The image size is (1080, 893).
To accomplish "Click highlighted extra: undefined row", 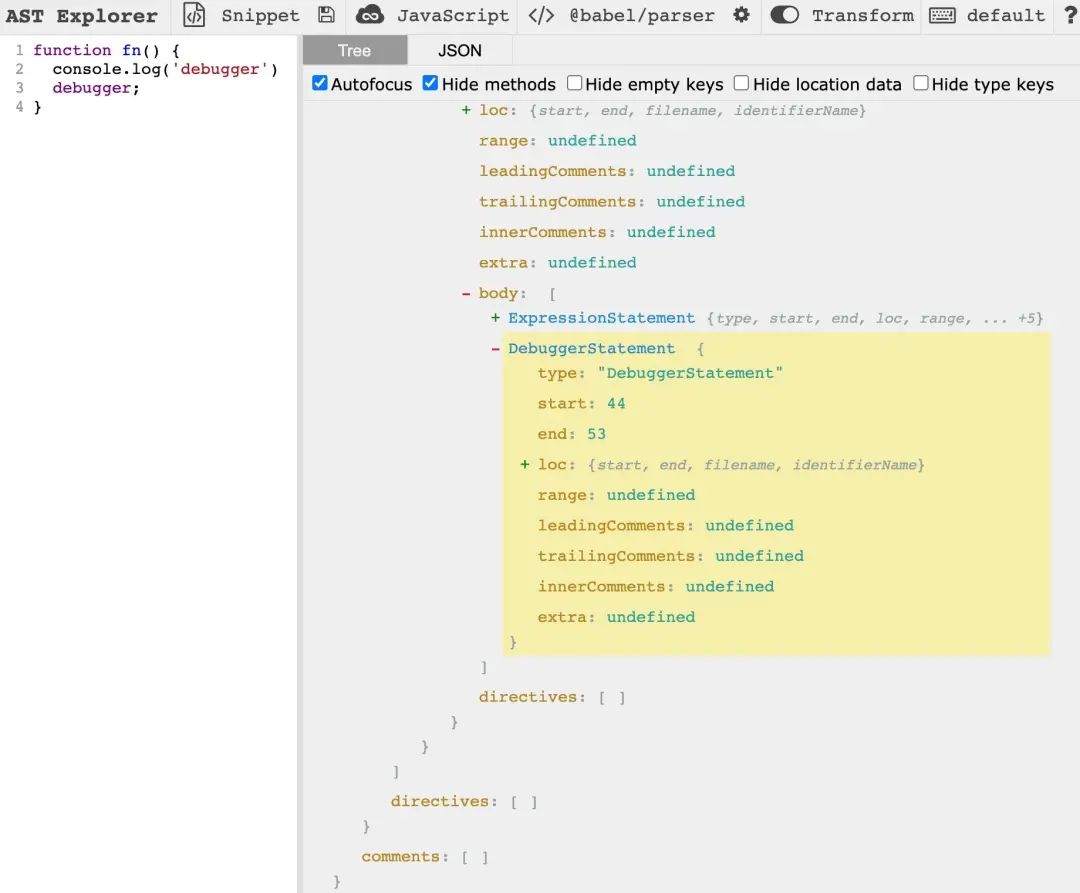I will click(616, 617).
